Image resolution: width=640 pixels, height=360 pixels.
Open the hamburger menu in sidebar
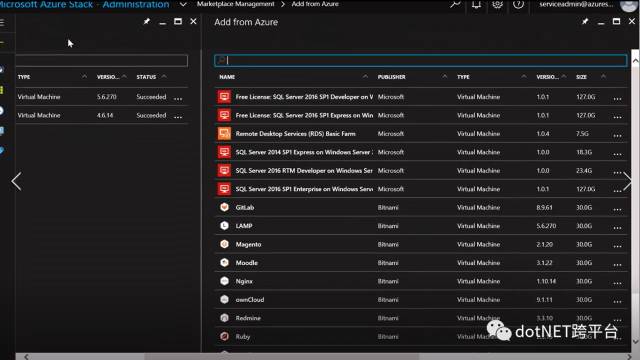pyautogui.click(x=2, y=22)
